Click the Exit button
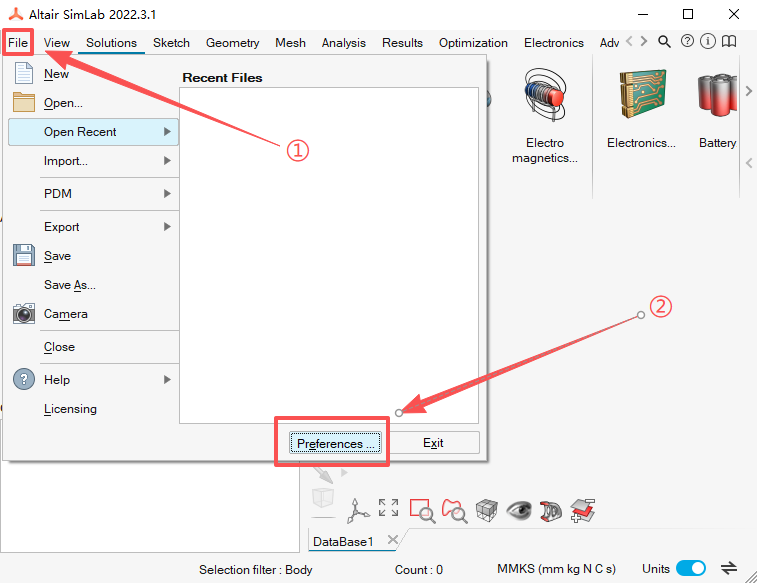Viewport: 757px width, 583px height. click(x=433, y=443)
